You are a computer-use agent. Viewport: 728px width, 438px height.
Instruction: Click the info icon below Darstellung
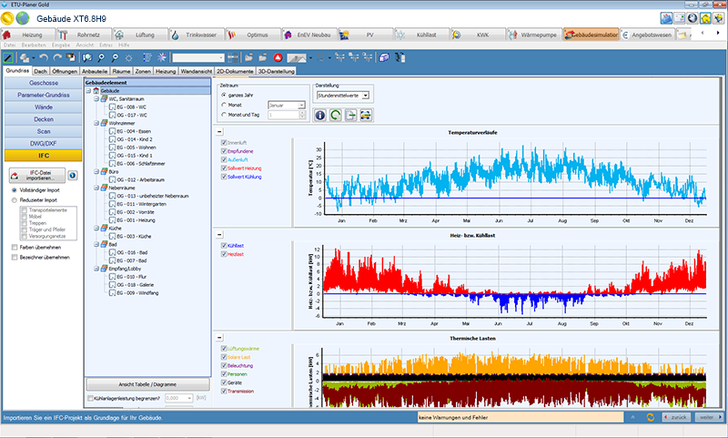pyautogui.click(x=321, y=115)
